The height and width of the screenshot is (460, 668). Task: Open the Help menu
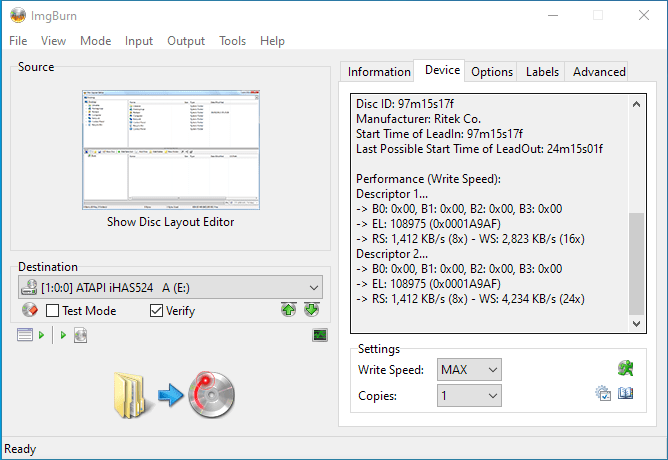pos(272,41)
